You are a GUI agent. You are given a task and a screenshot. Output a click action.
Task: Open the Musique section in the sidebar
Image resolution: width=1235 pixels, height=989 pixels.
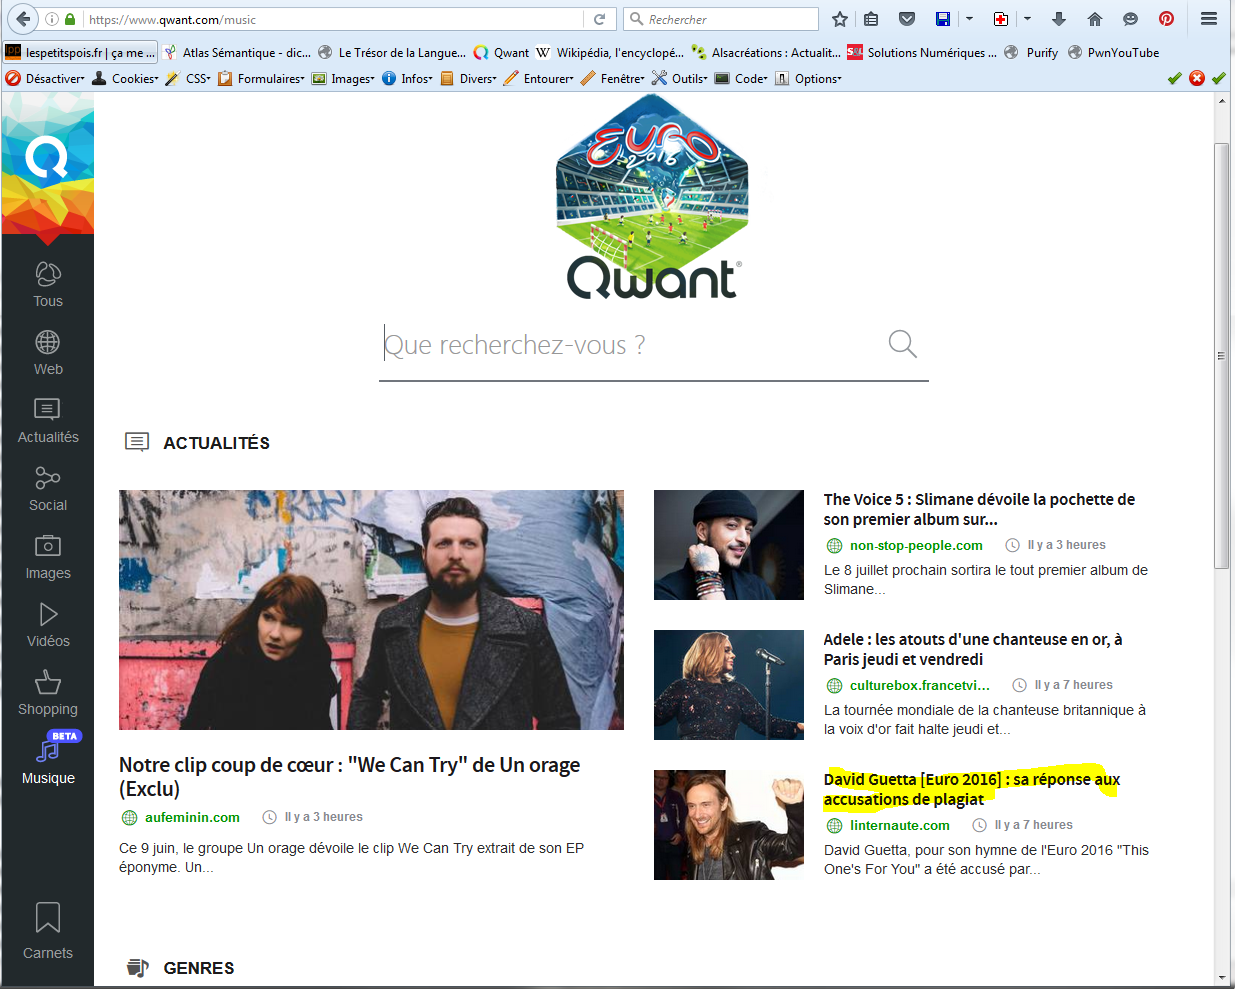pos(48,760)
